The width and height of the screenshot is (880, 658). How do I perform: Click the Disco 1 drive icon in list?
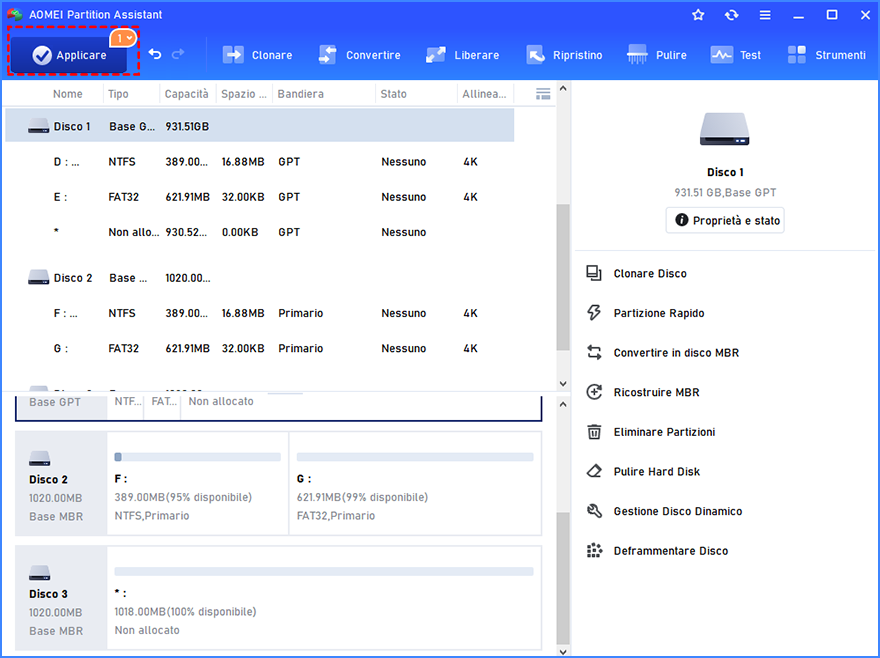(x=38, y=126)
